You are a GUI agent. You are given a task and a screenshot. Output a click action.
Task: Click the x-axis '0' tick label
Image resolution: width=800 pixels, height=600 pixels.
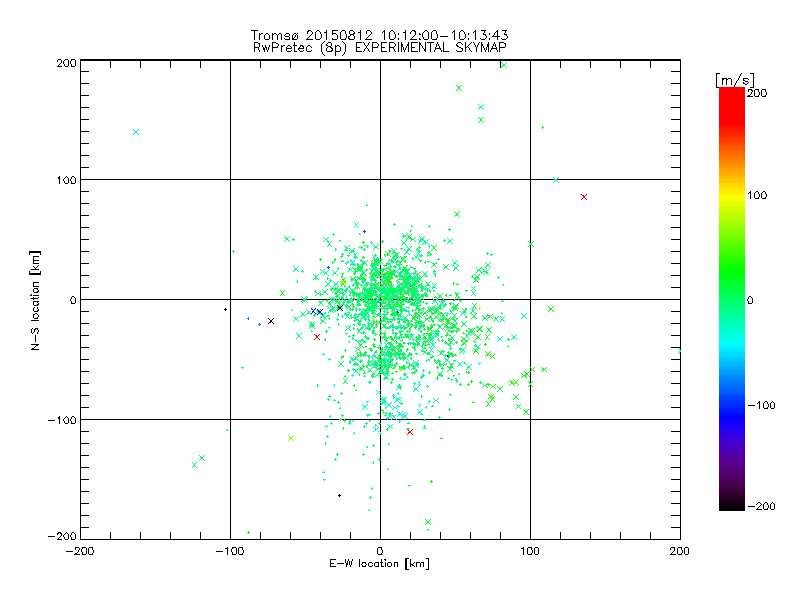[380, 551]
